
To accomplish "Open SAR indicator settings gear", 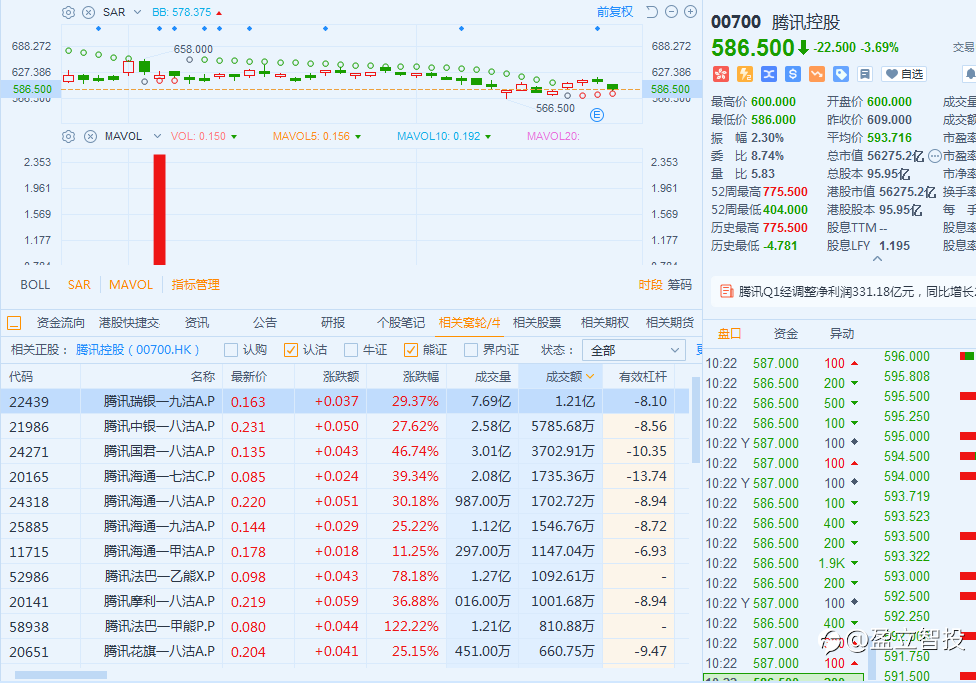I will (x=68, y=12).
